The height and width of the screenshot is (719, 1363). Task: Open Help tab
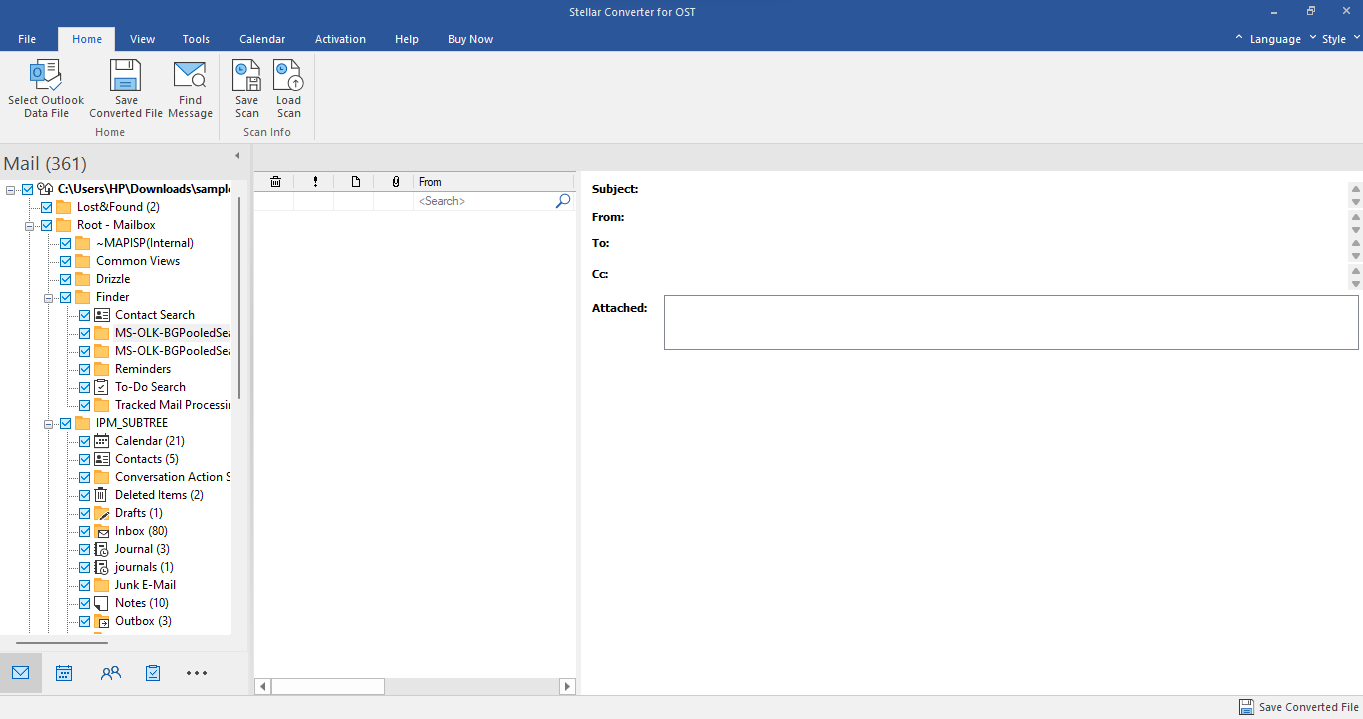(x=407, y=39)
